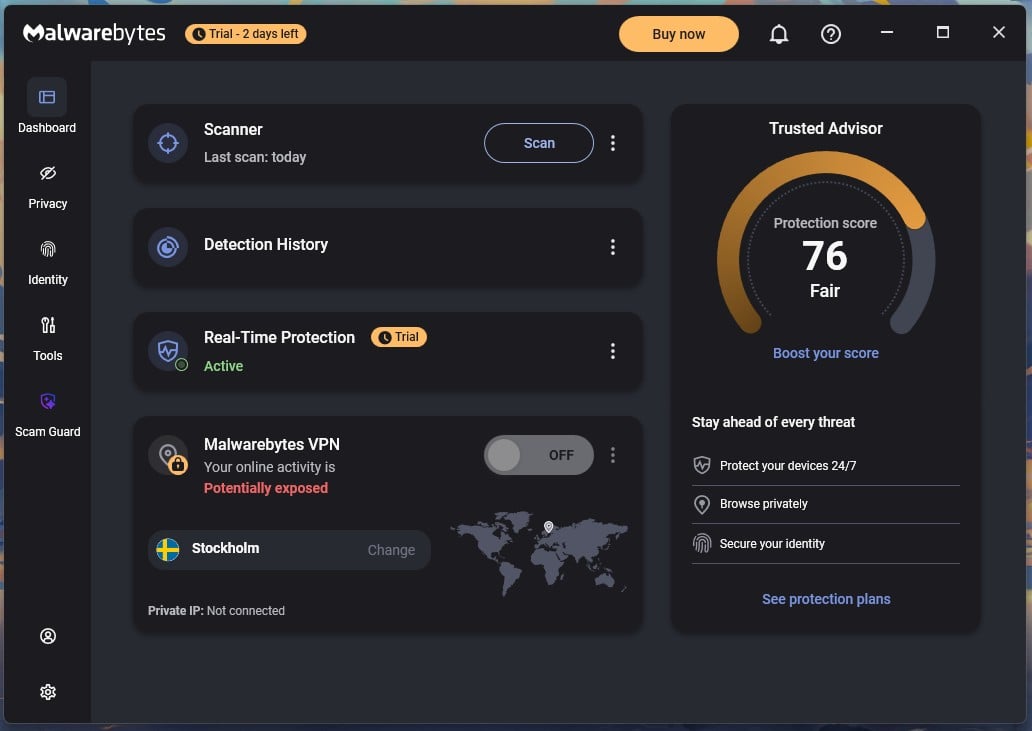Open the notifications bell icon
The width and height of the screenshot is (1032, 731).
(x=779, y=34)
